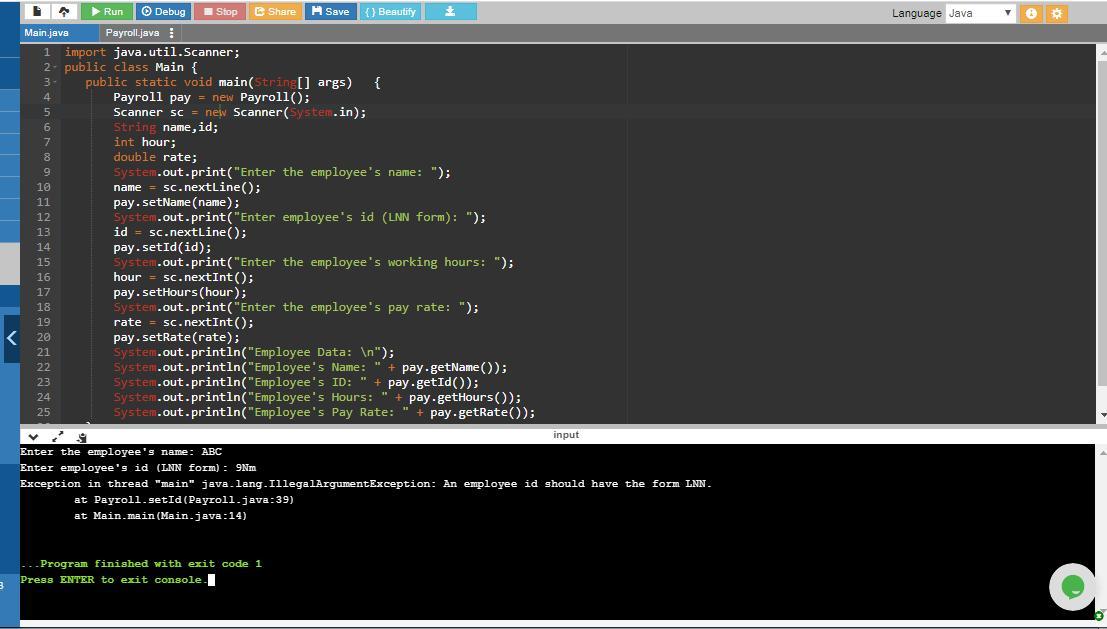Select the Main.java tab
Viewport: 1107px width, 629px height.
[x=47, y=33]
